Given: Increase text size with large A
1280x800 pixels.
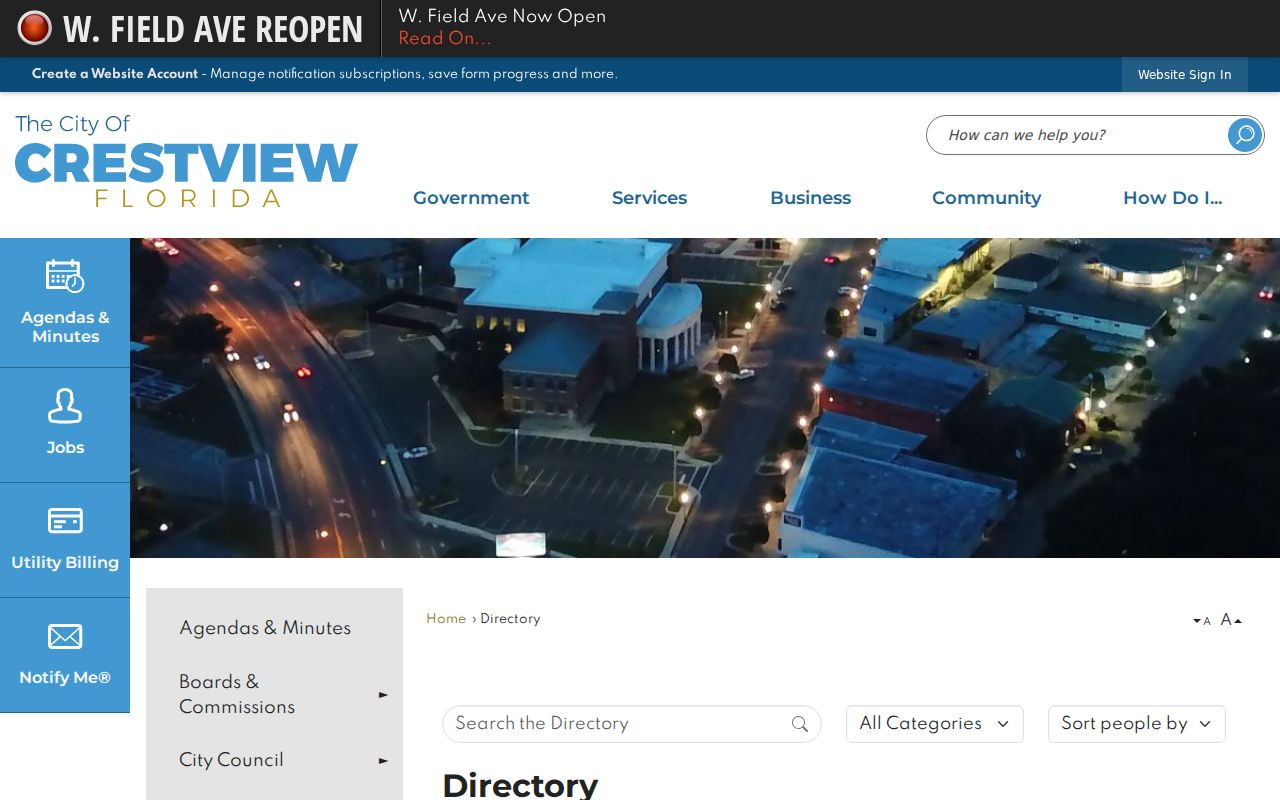Looking at the screenshot, I should (x=1231, y=620).
